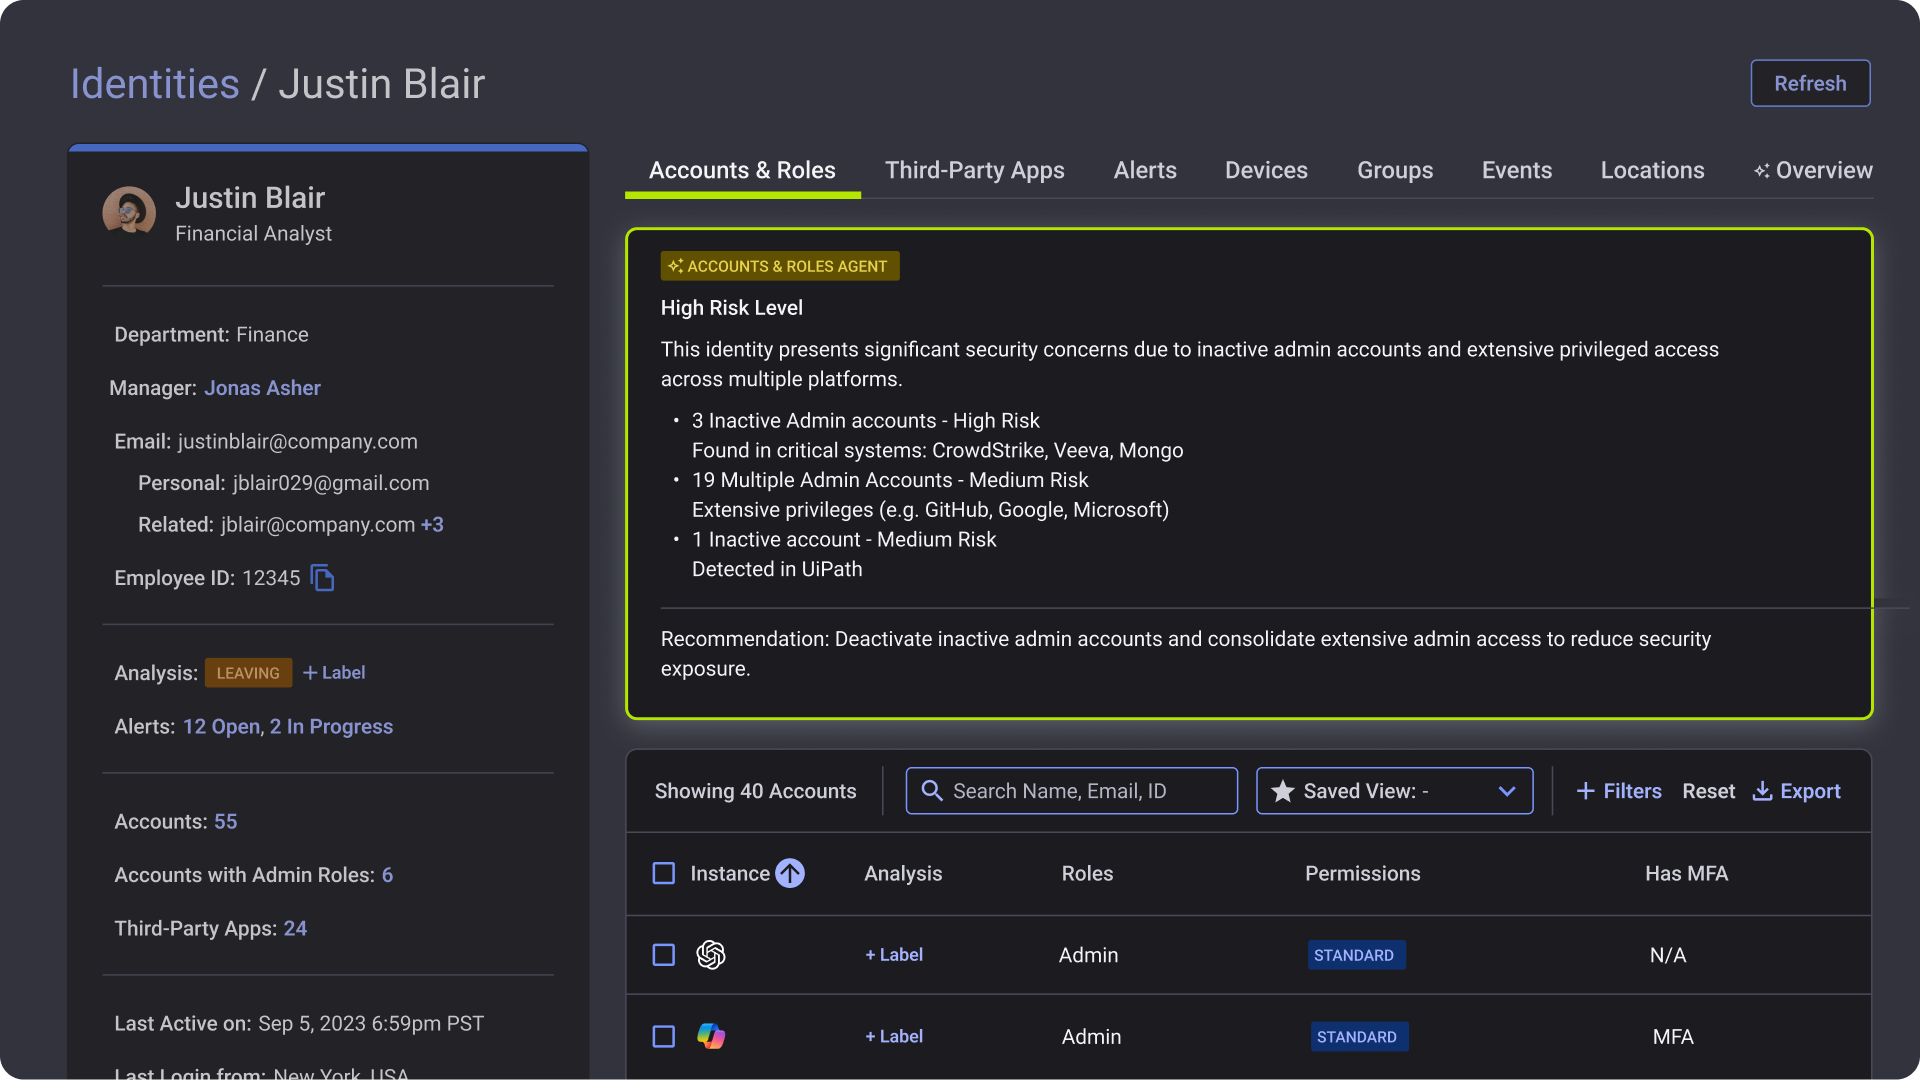Click the search magnifier icon
The height and width of the screenshot is (1080, 1920).
tap(931, 791)
